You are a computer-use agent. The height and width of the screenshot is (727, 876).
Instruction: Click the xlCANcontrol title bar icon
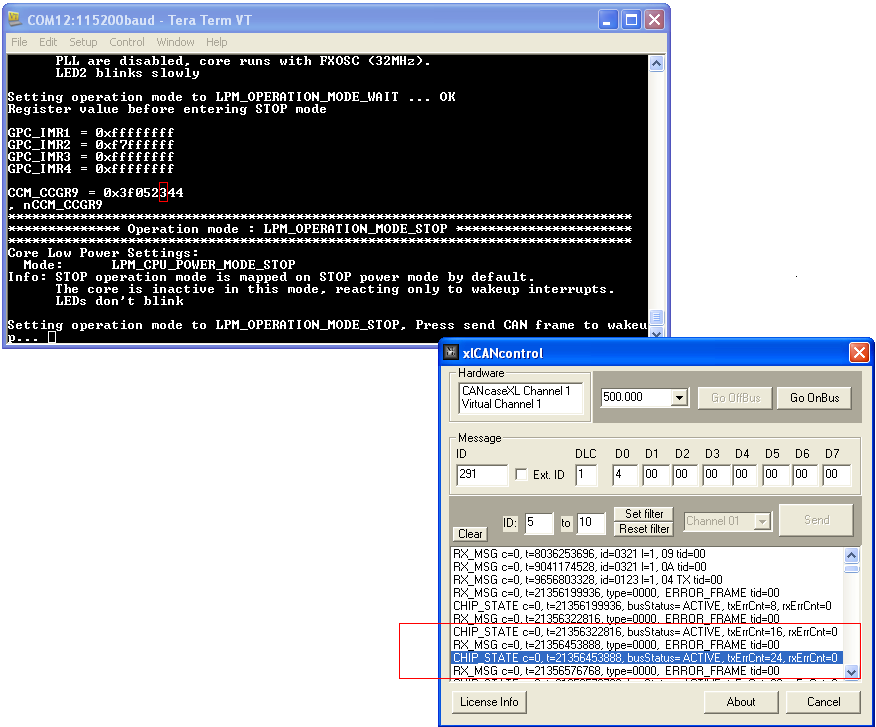pos(451,352)
